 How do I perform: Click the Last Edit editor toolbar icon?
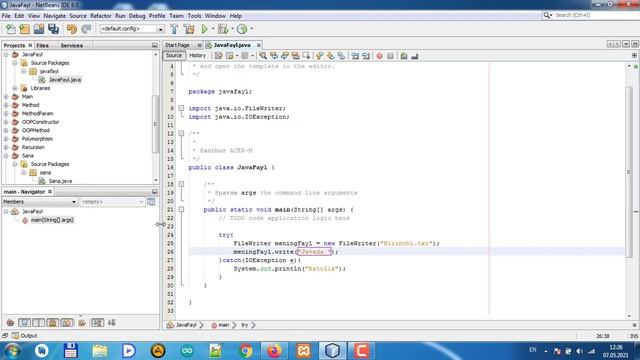coord(218,56)
